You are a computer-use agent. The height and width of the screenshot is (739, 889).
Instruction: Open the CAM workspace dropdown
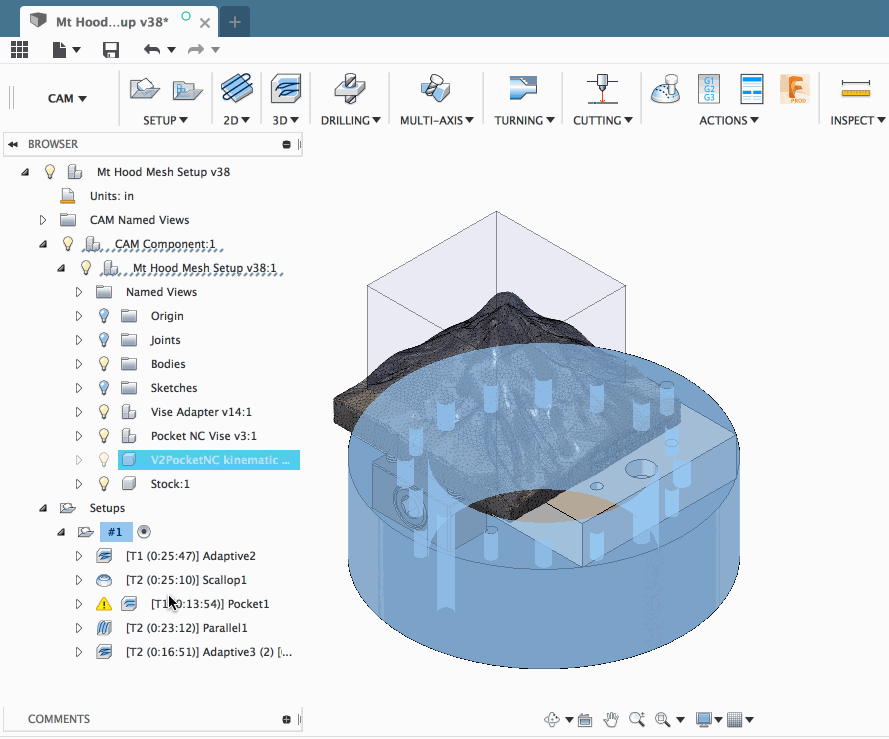[67, 99]
